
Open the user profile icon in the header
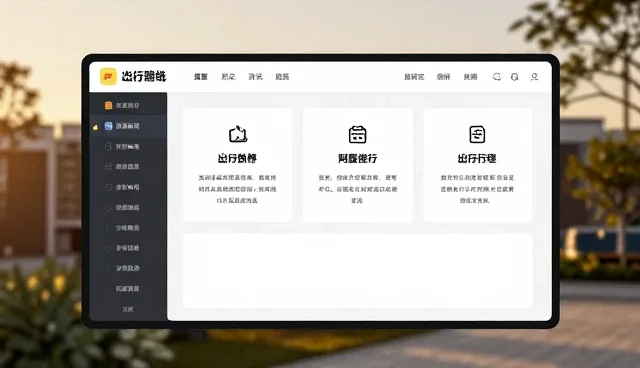534,77
